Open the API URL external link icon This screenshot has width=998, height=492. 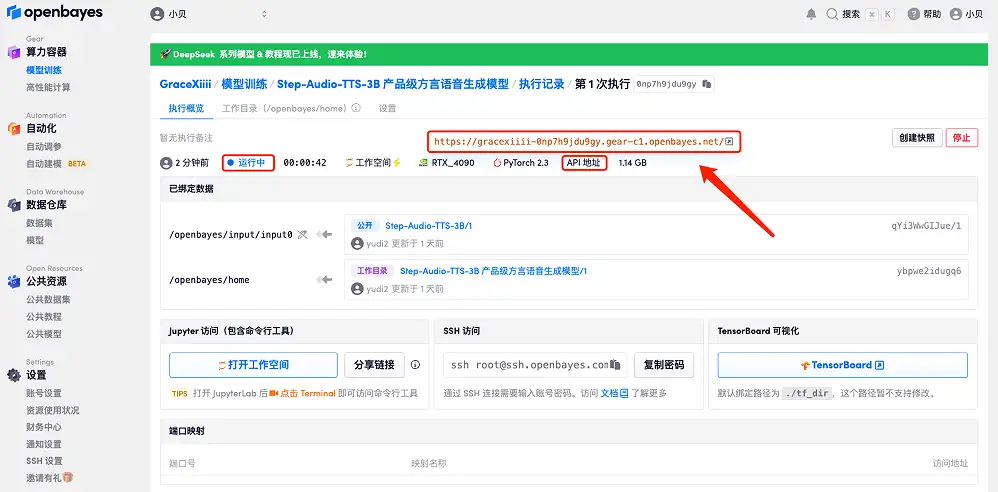(729, 141)
